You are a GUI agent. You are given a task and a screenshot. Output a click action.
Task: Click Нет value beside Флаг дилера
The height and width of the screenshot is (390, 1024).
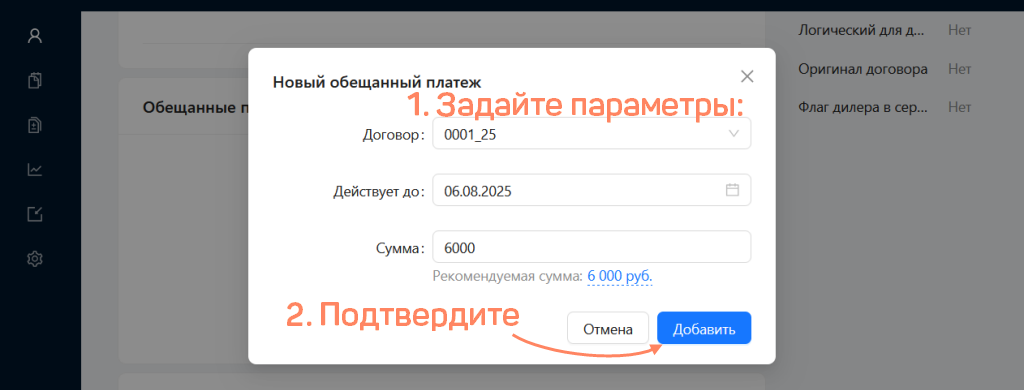959,106
